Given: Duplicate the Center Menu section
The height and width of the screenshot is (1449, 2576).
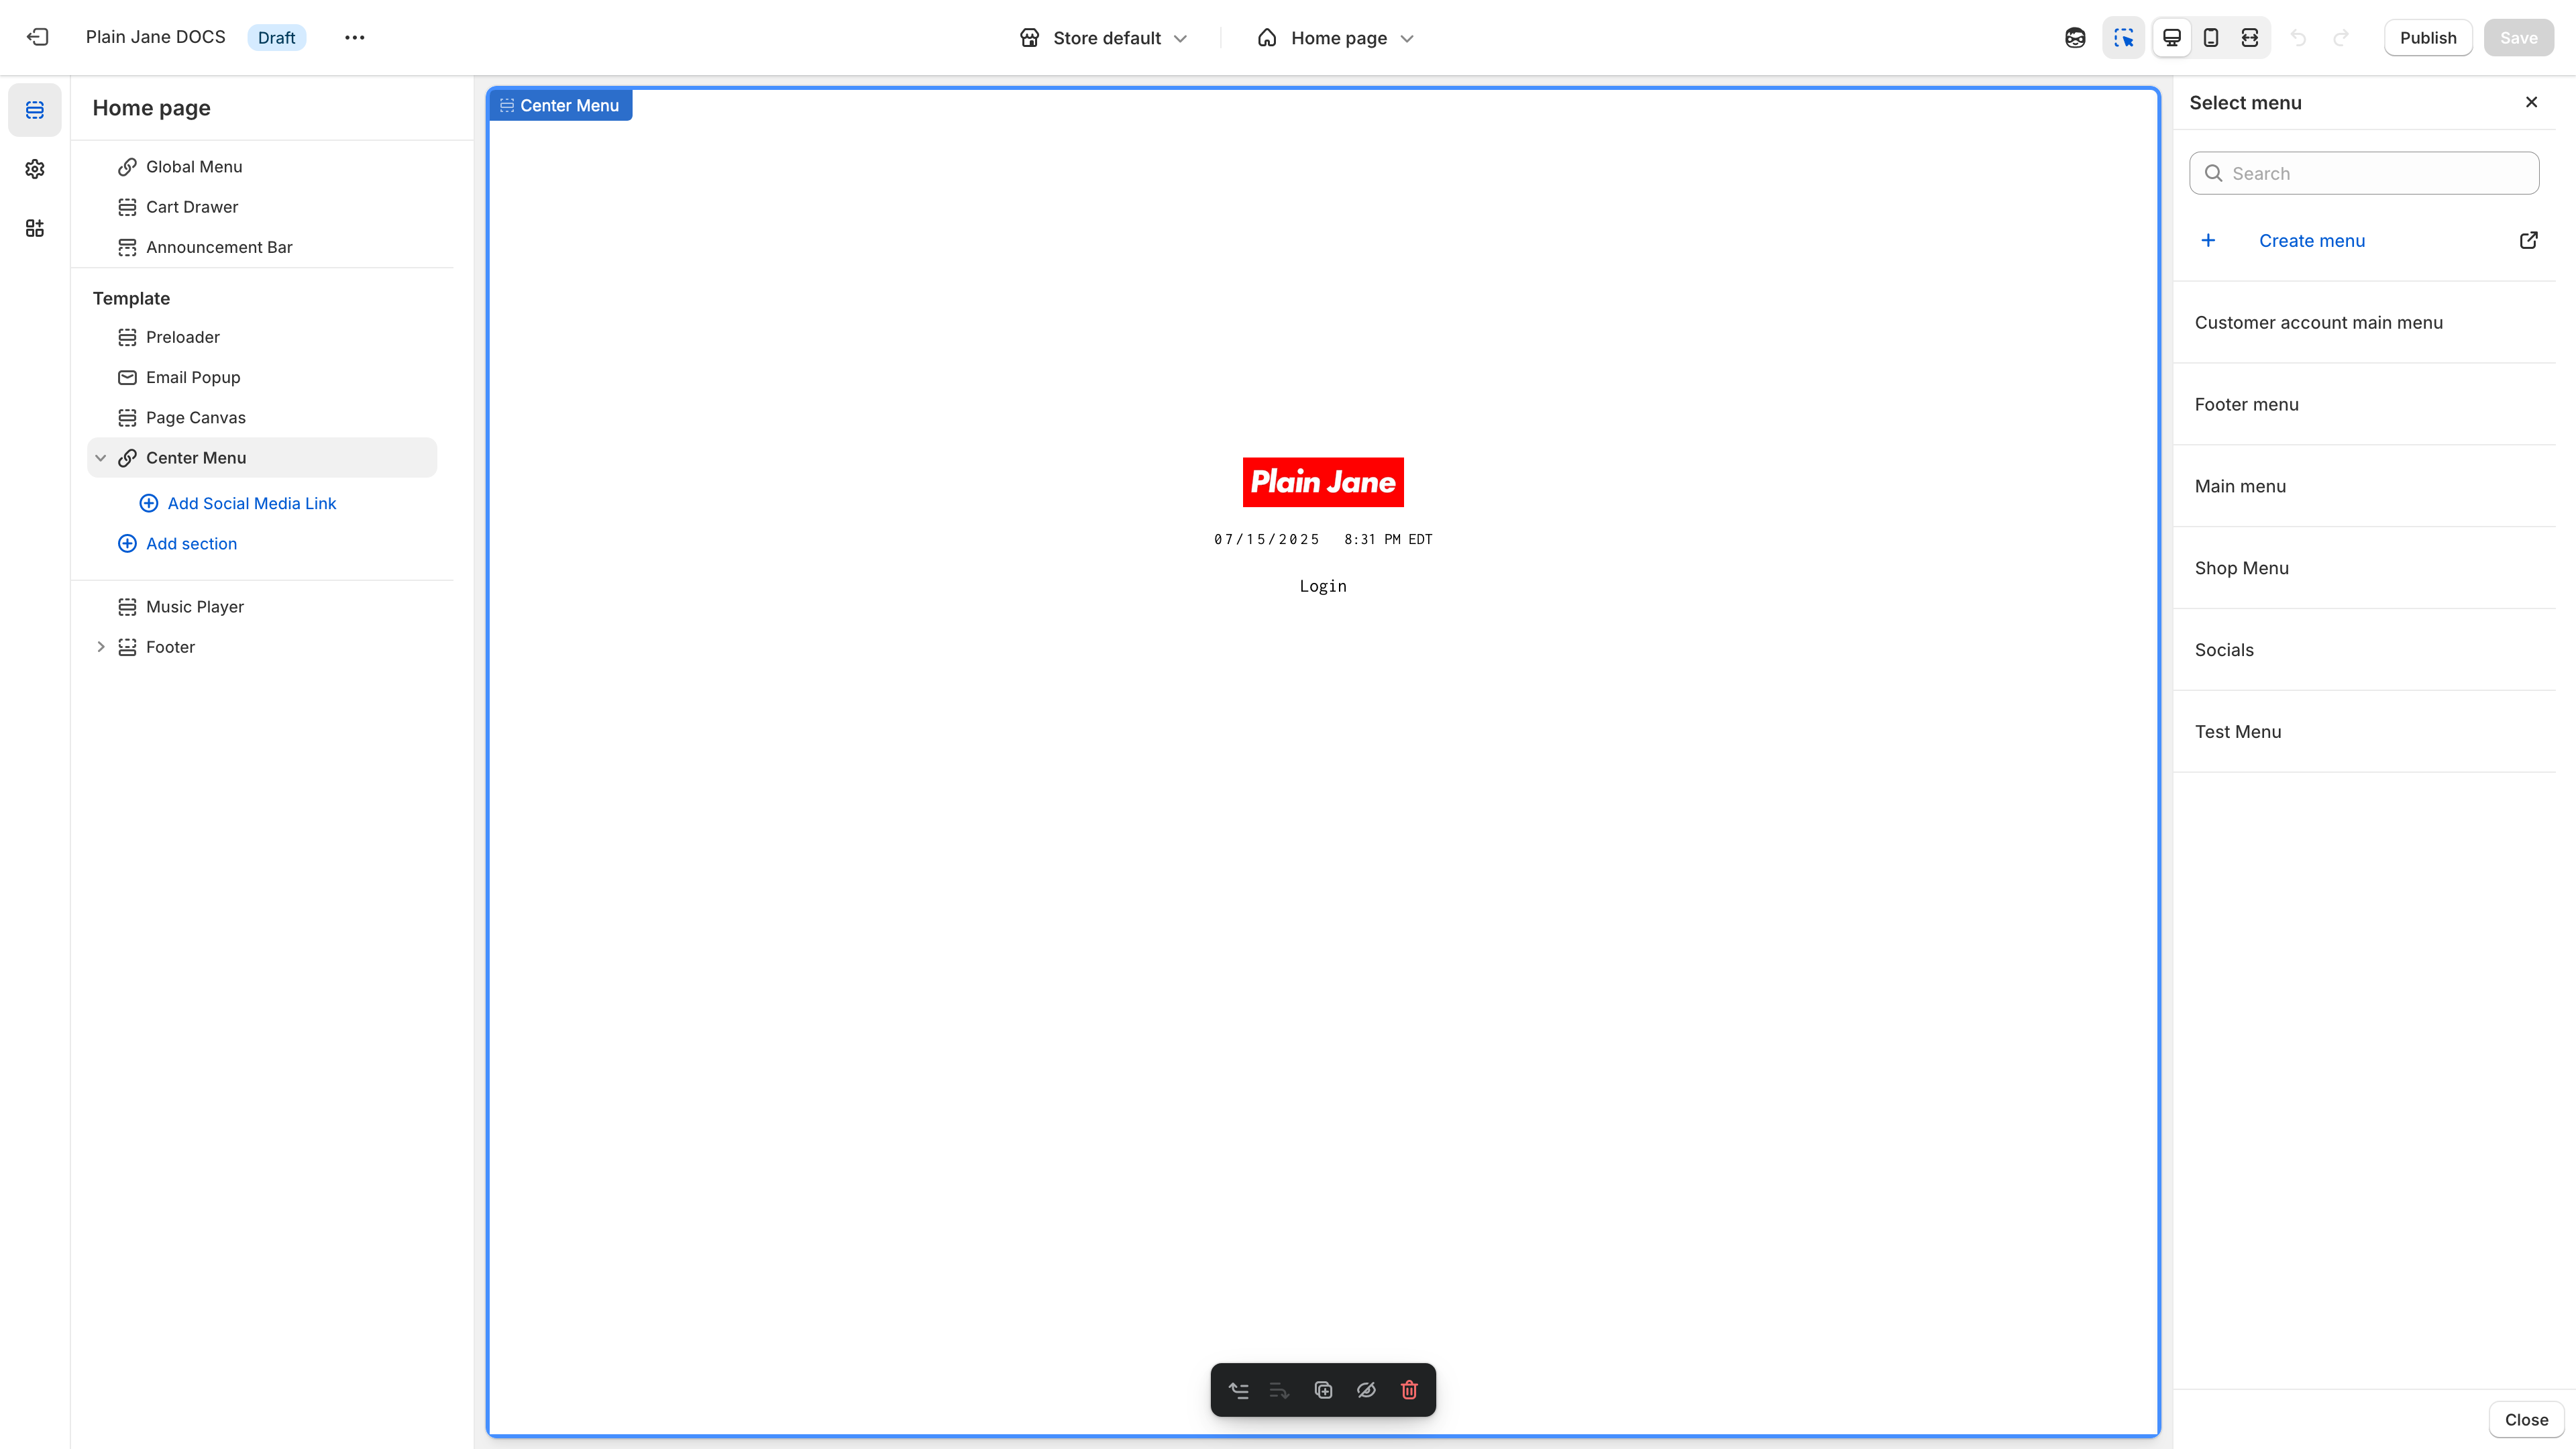Looking at the screenshot, I should point(1323,1390).
